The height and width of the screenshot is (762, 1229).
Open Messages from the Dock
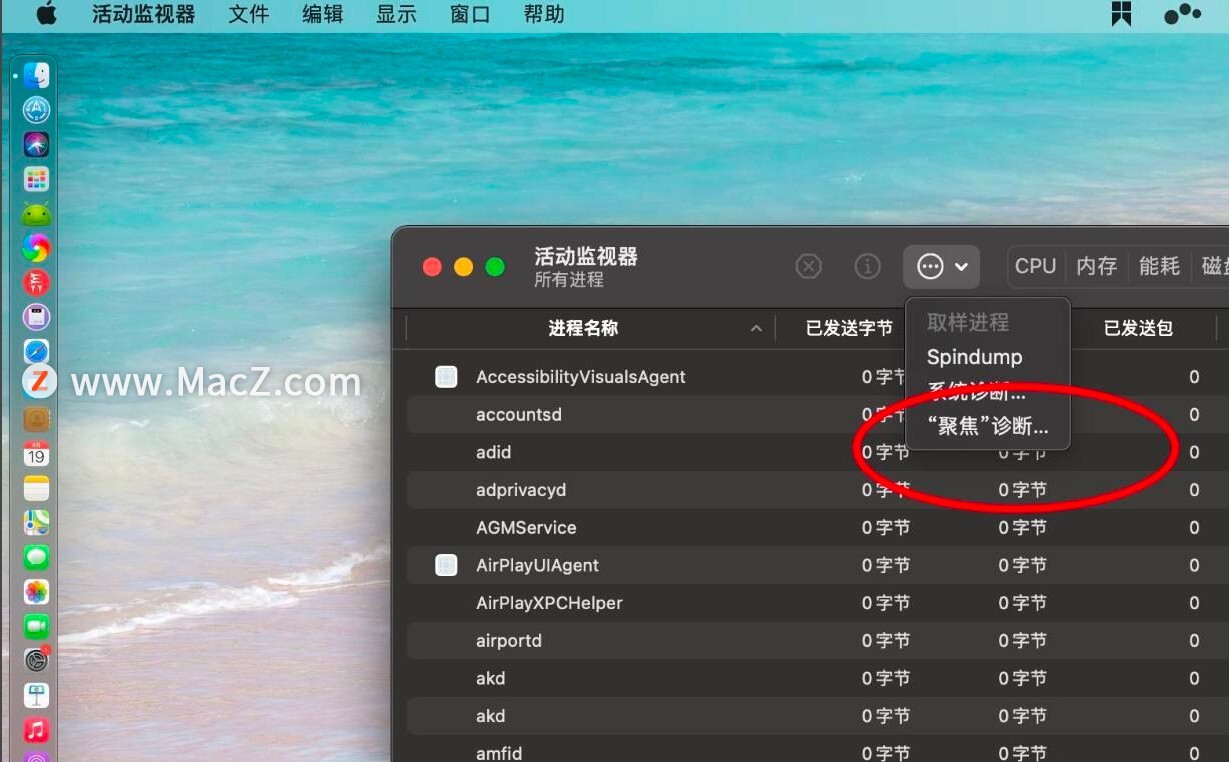click(x=37, y=557)
